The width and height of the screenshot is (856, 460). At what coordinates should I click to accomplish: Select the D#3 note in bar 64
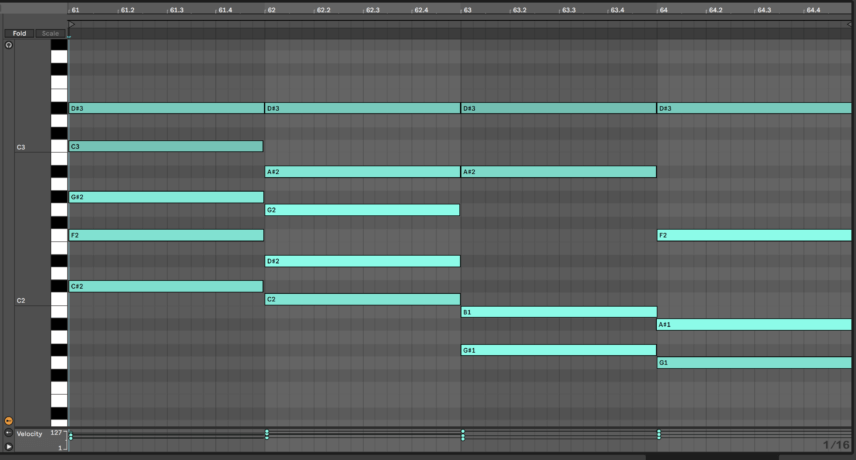[754, 108]
